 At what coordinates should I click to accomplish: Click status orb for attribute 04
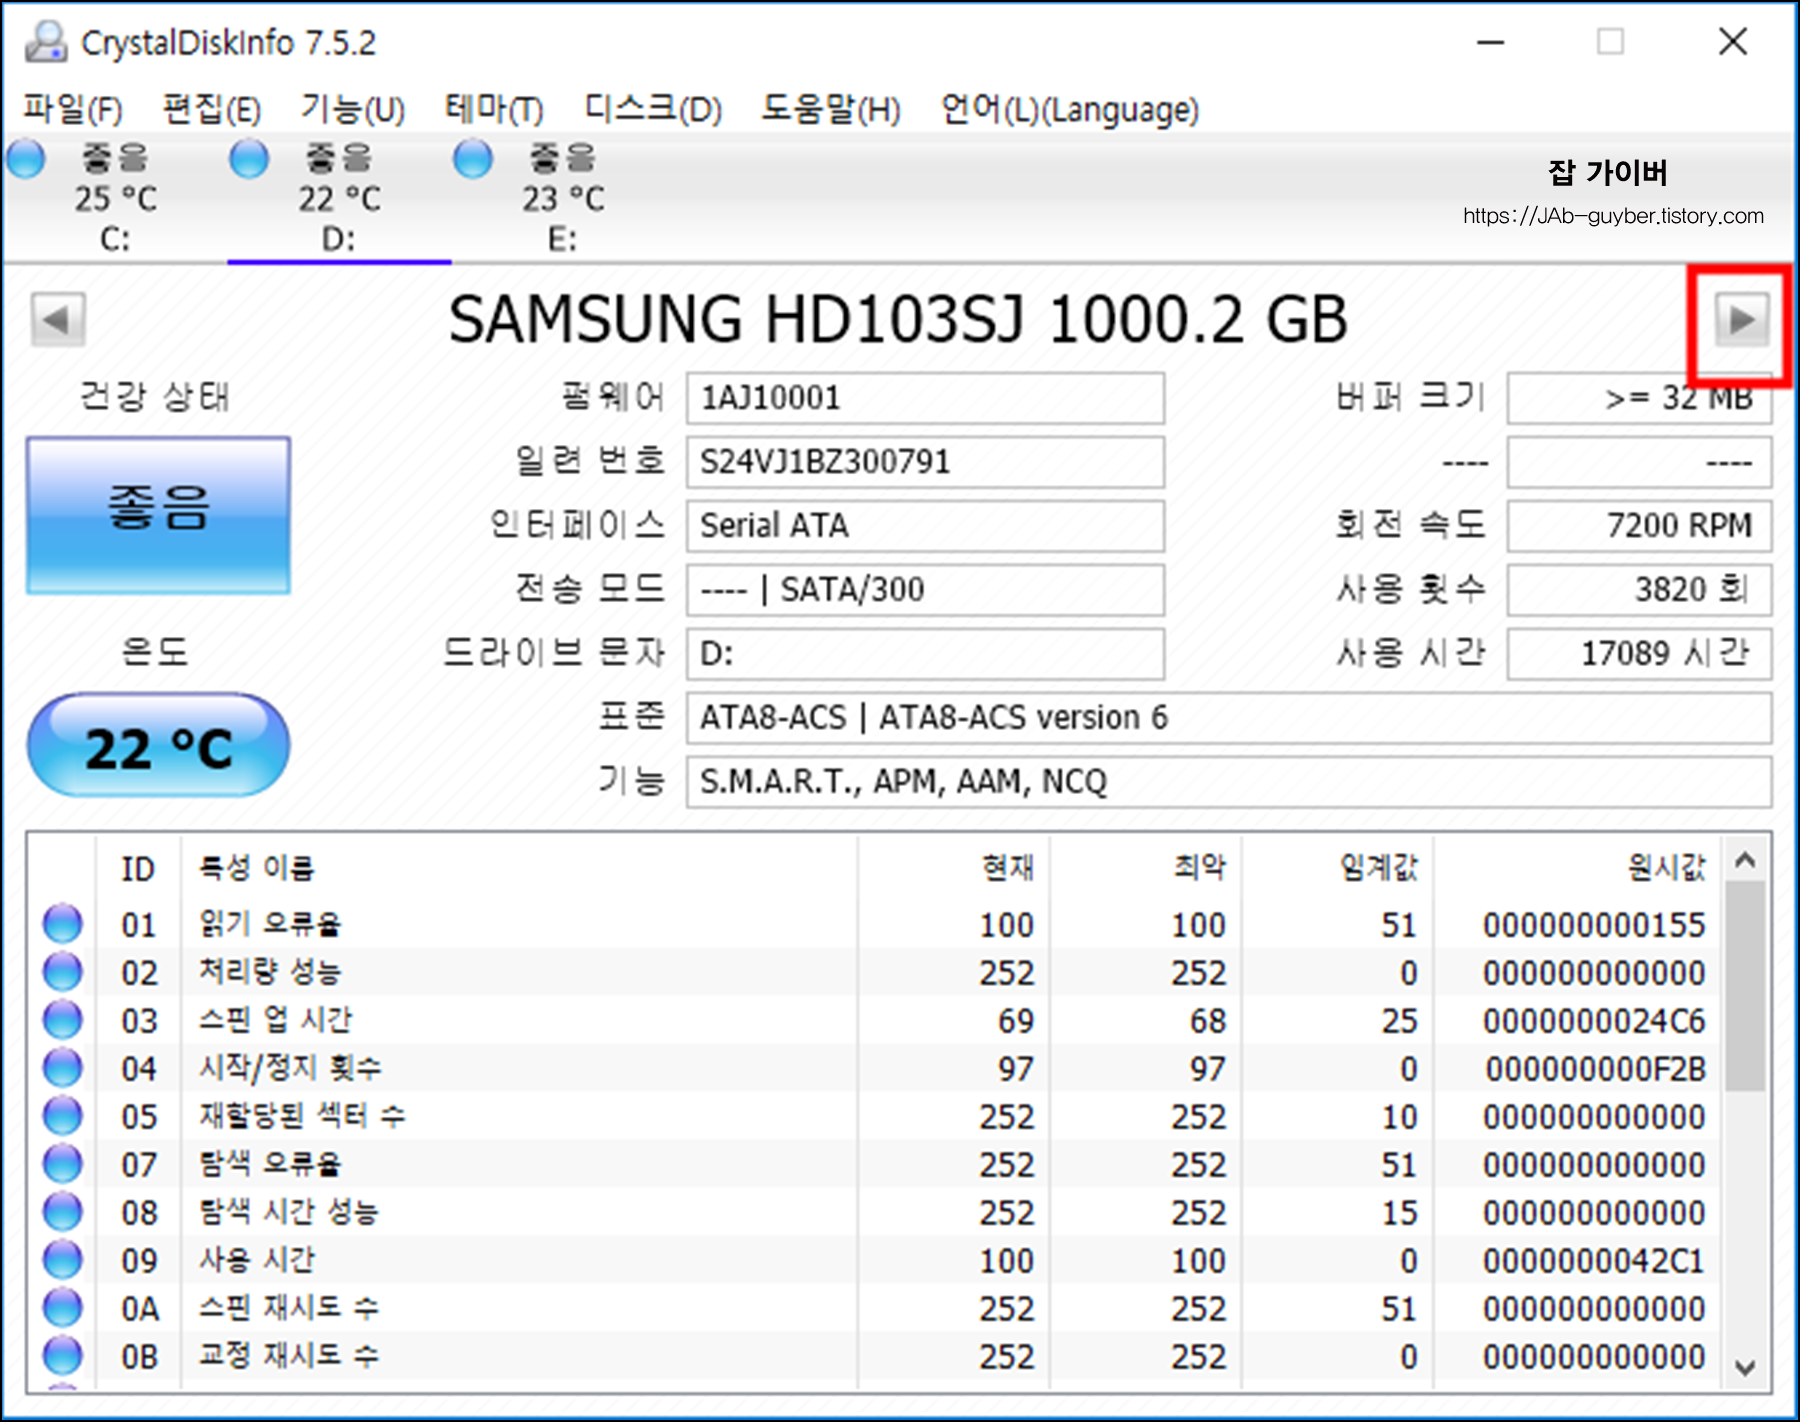pos(62,1067)
